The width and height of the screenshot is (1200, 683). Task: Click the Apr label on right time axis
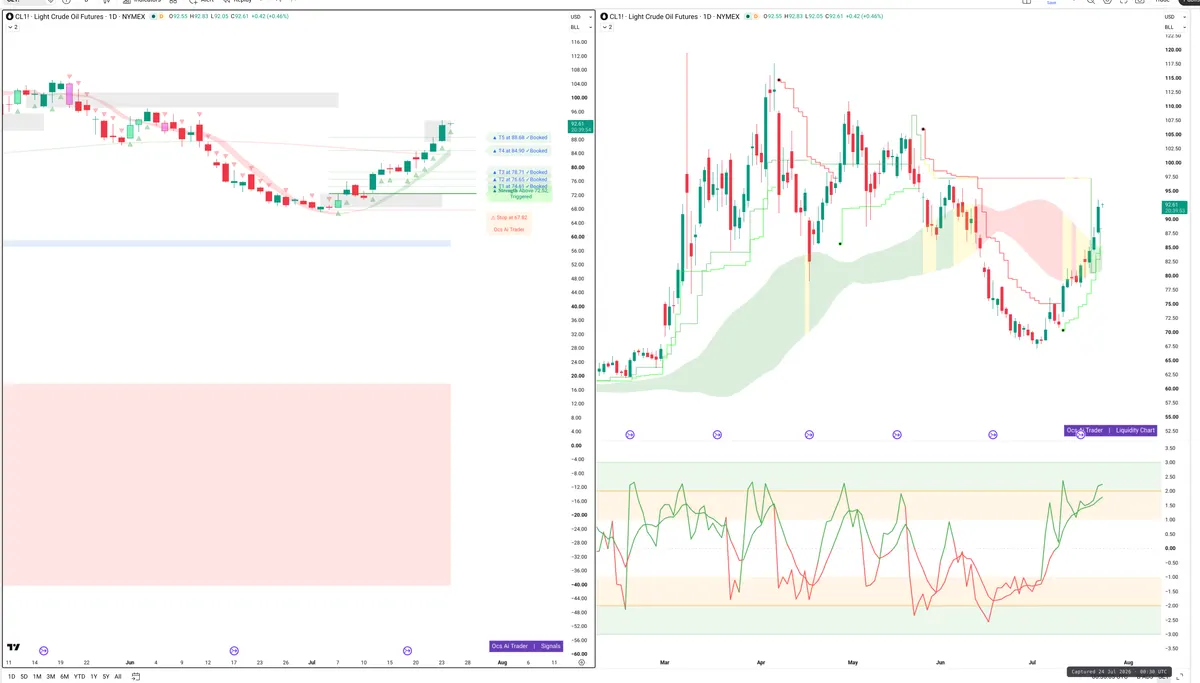click(x=760, y=663)
